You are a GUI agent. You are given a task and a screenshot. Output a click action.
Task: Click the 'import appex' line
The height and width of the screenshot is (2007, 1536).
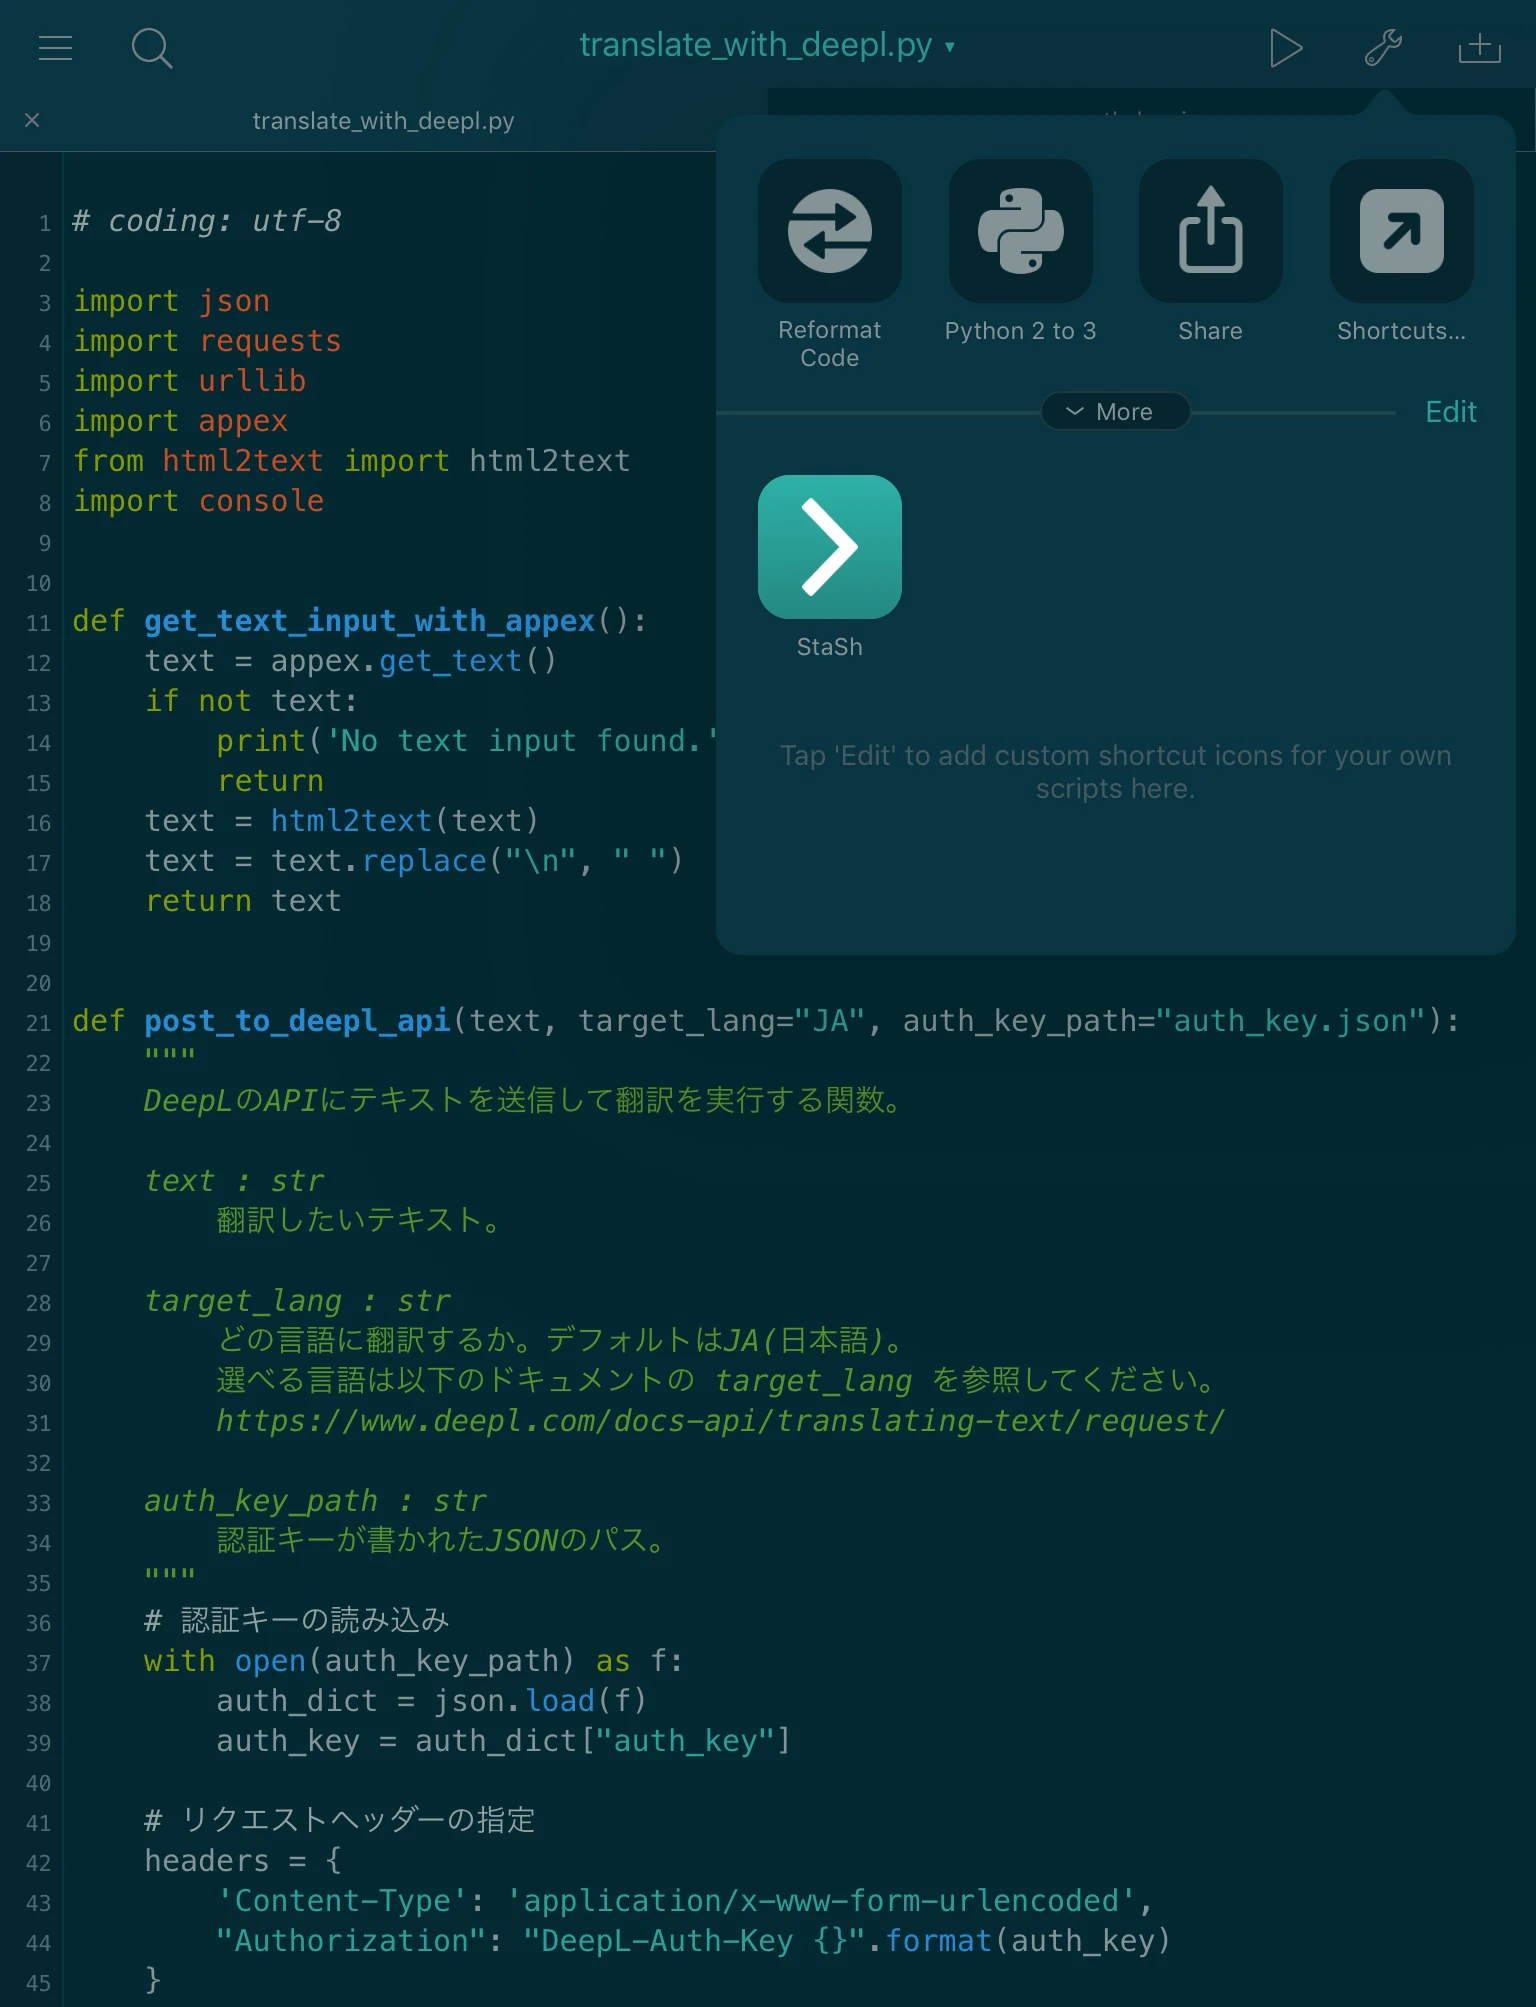coord(180,421)
